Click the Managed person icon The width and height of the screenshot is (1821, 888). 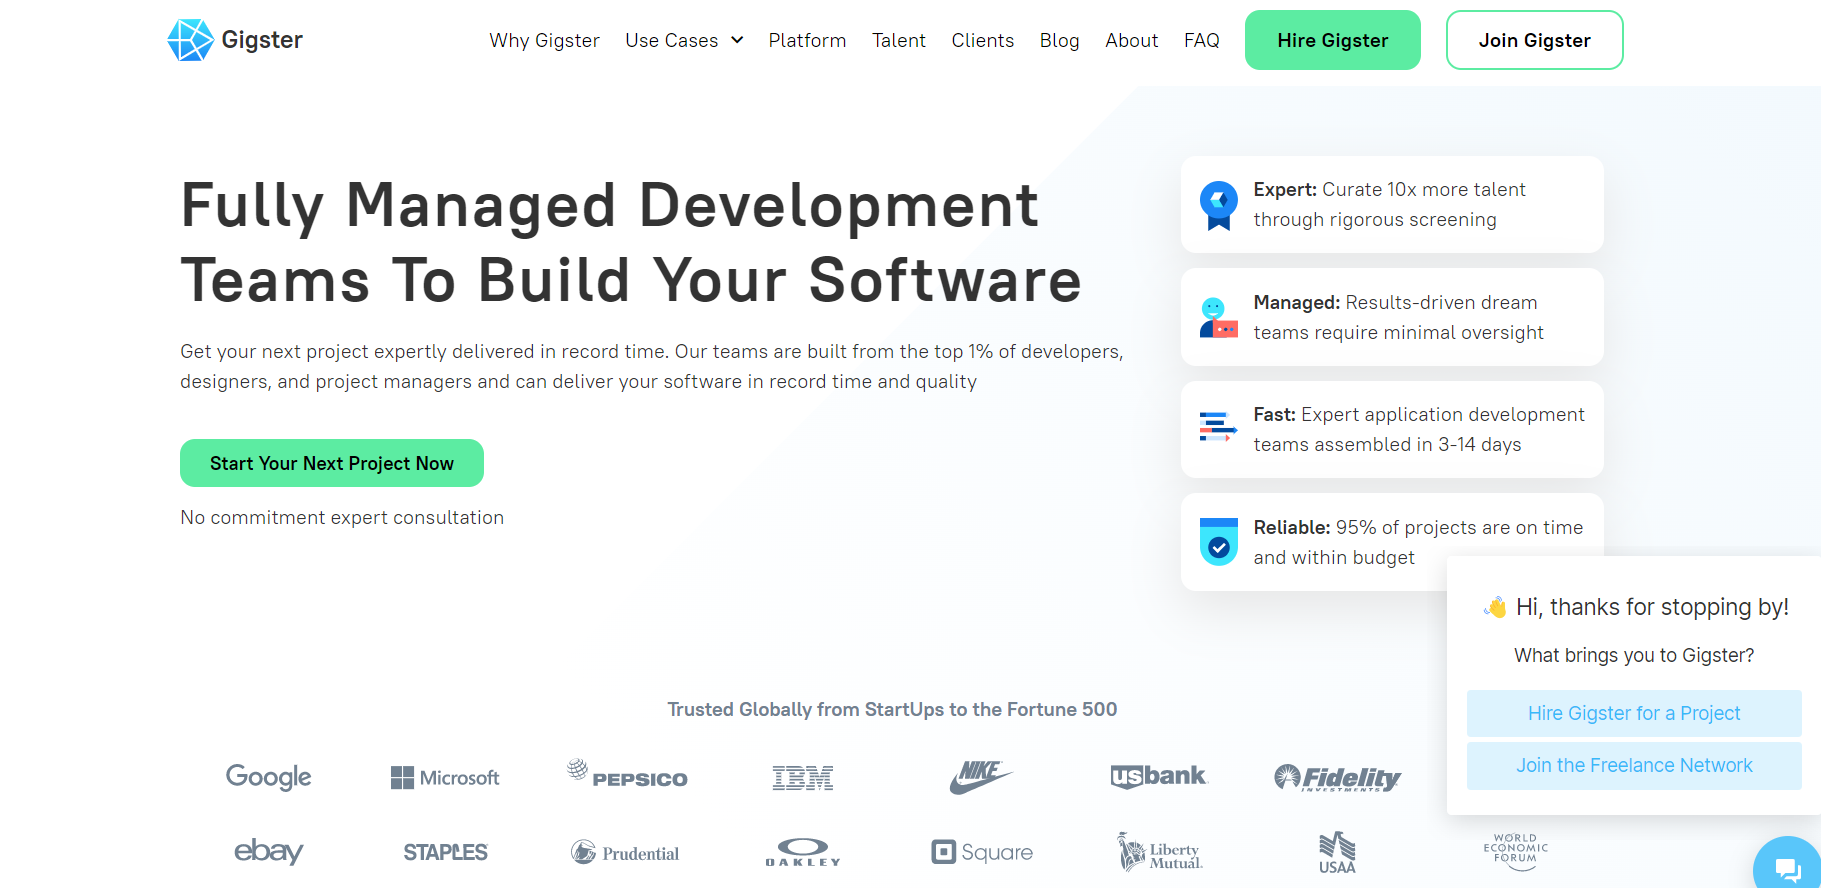[1218, 318]
